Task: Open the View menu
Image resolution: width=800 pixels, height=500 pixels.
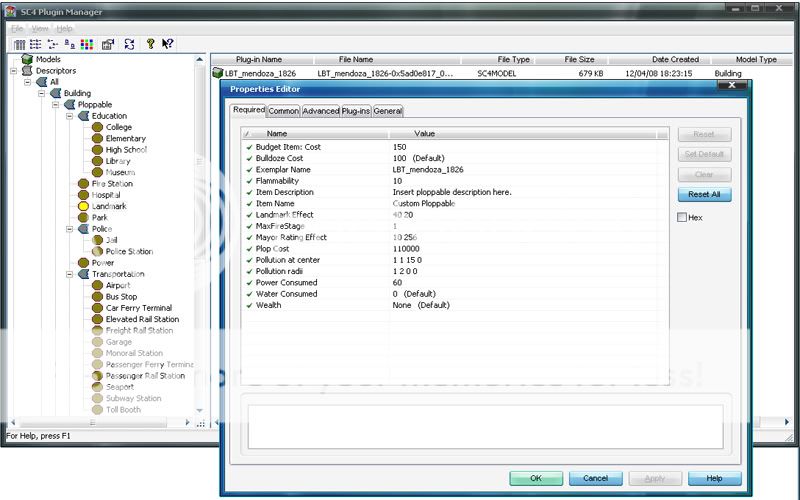Action: coord(39,29)
